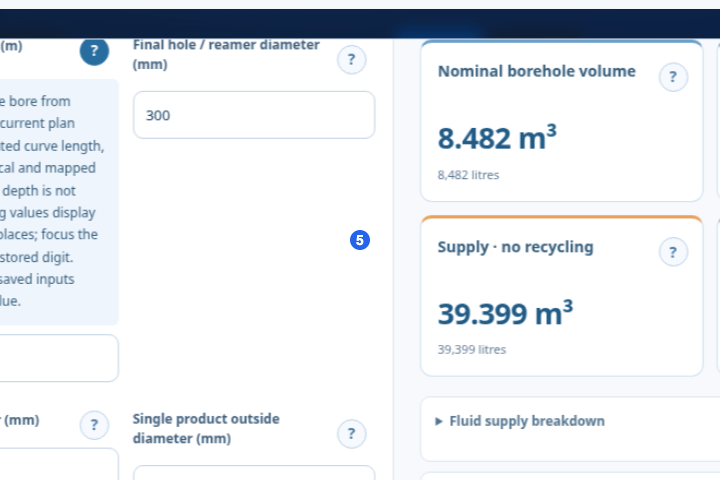This screenshot has height=480, width=720.
Task: Open help for Single product outside diameter
Action: click(351, 434)
